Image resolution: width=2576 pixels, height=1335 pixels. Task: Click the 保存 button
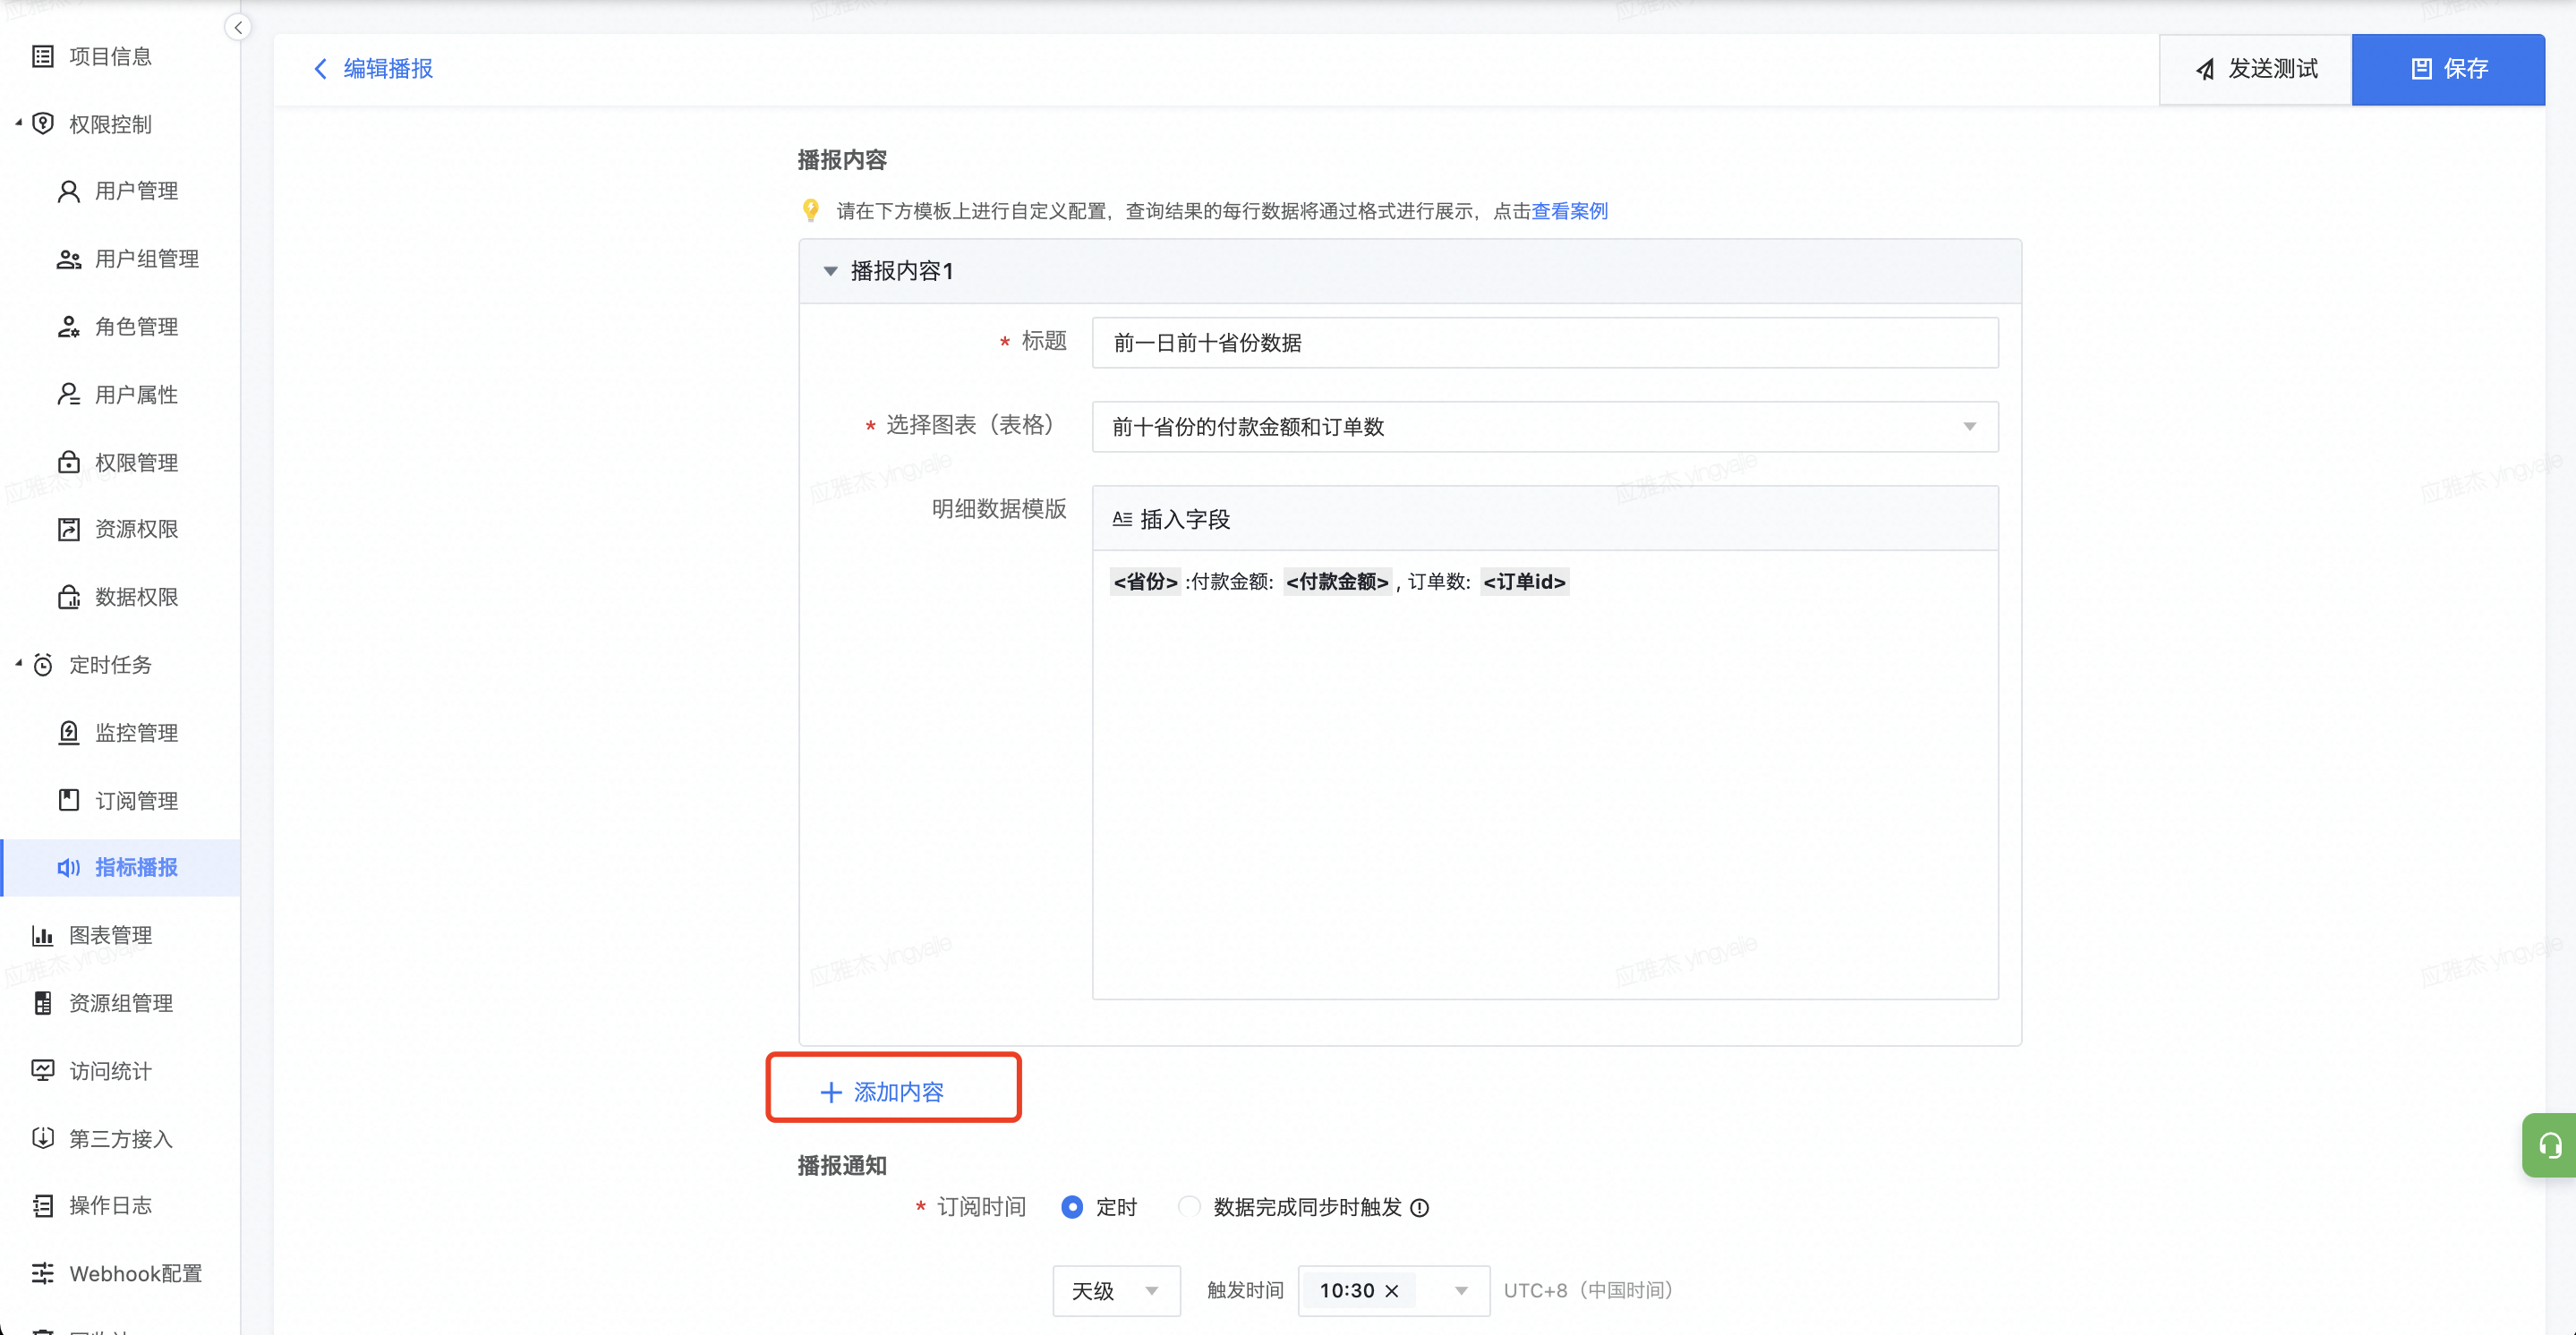pyautogui.click(x=2448, y=69)
